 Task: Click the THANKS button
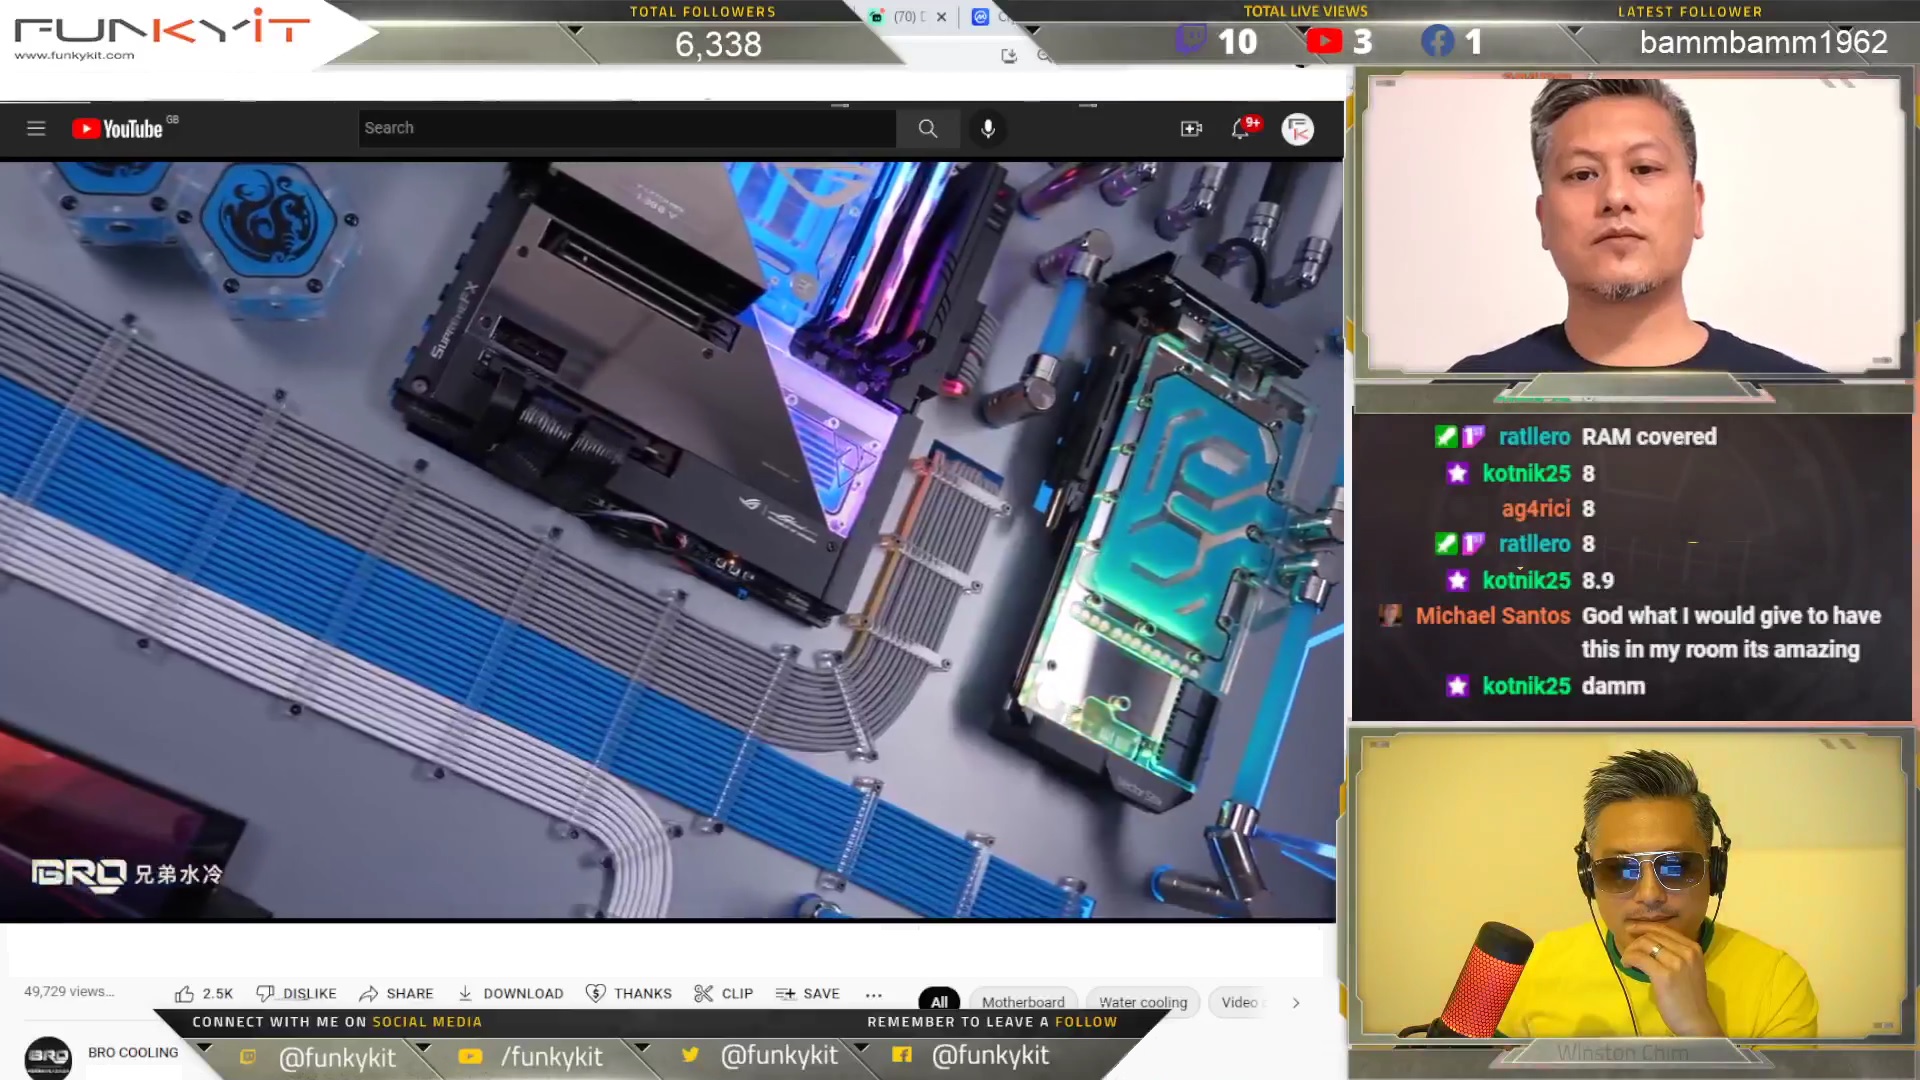[629, 993]
